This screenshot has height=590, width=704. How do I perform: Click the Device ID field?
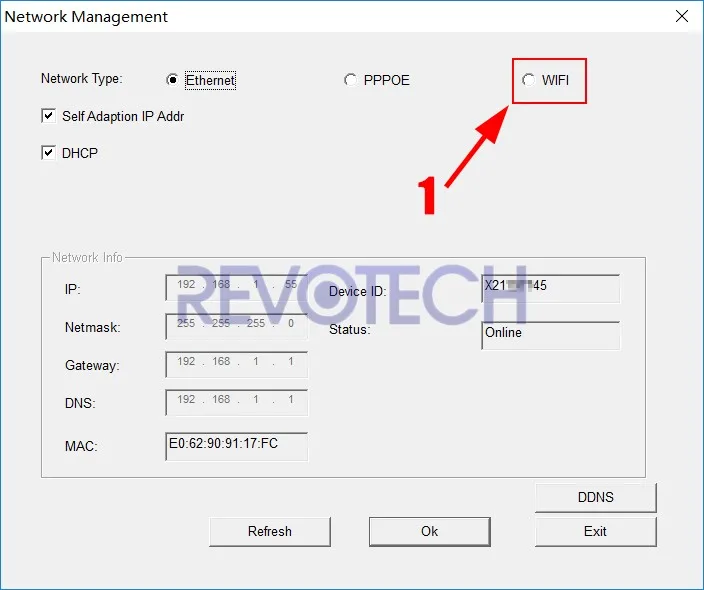[551, 289]
